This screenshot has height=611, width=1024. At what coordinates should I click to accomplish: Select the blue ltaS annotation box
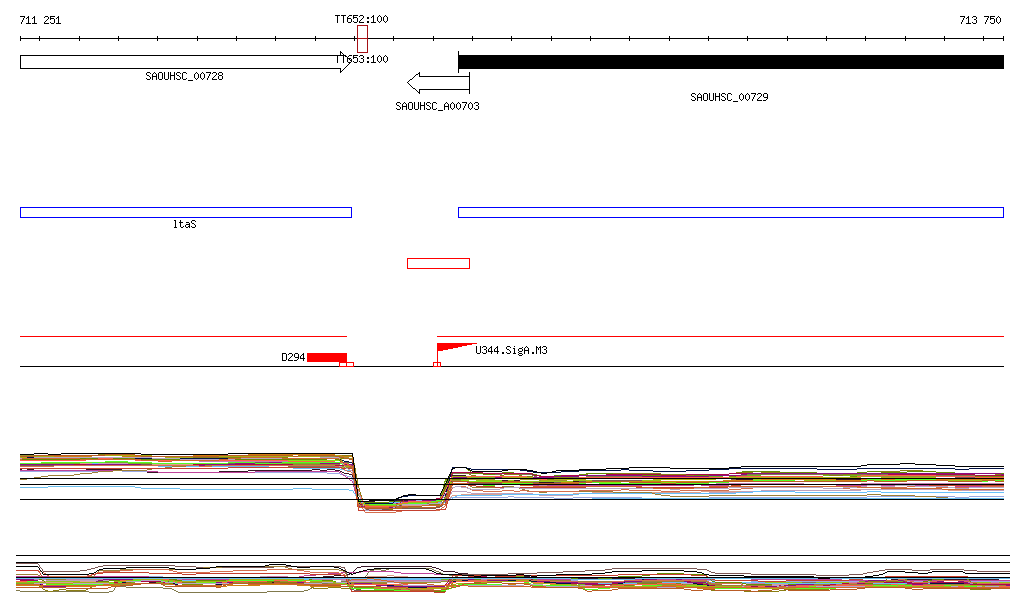click(x=186, y=212)
